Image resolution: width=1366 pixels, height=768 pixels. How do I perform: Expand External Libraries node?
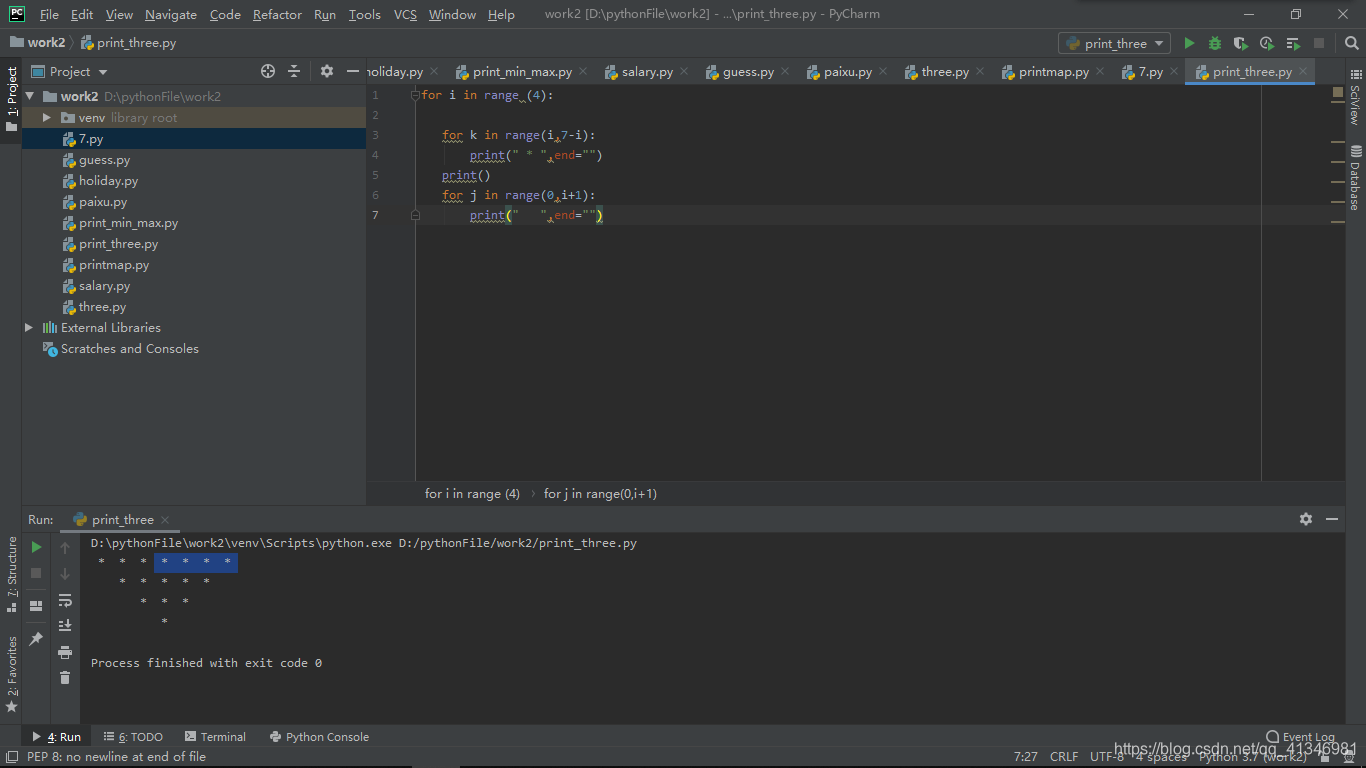click(x=29, y=327)
